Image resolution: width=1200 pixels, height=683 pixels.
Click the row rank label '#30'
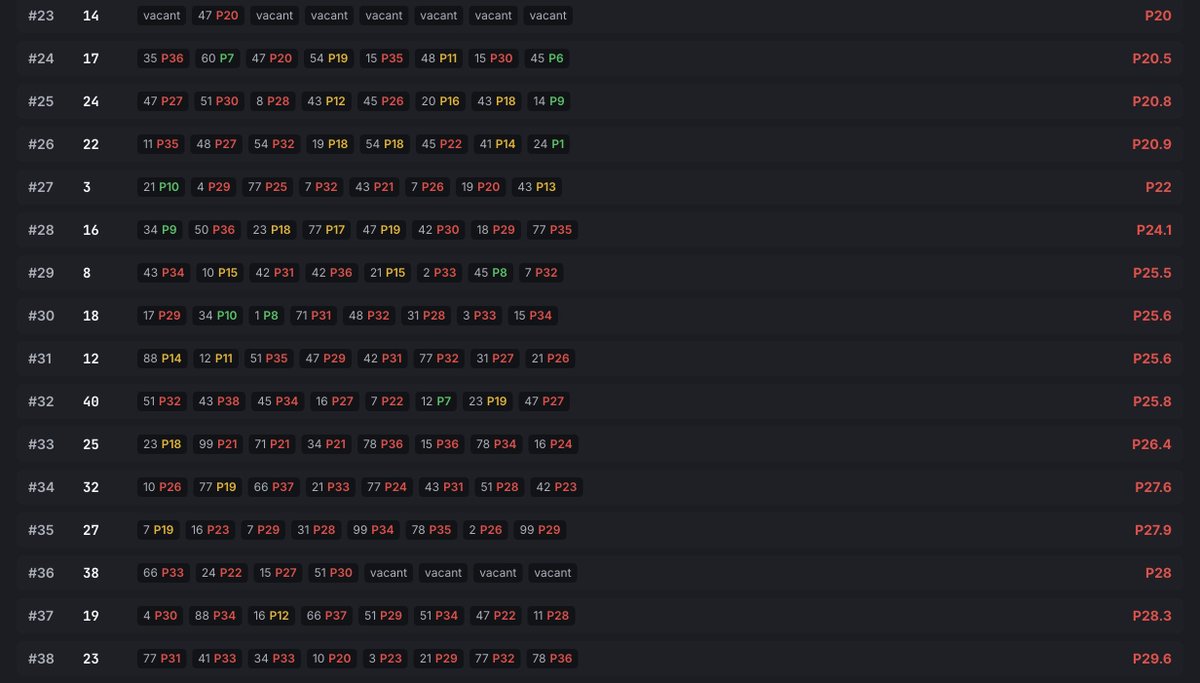(x=41, y=315)
